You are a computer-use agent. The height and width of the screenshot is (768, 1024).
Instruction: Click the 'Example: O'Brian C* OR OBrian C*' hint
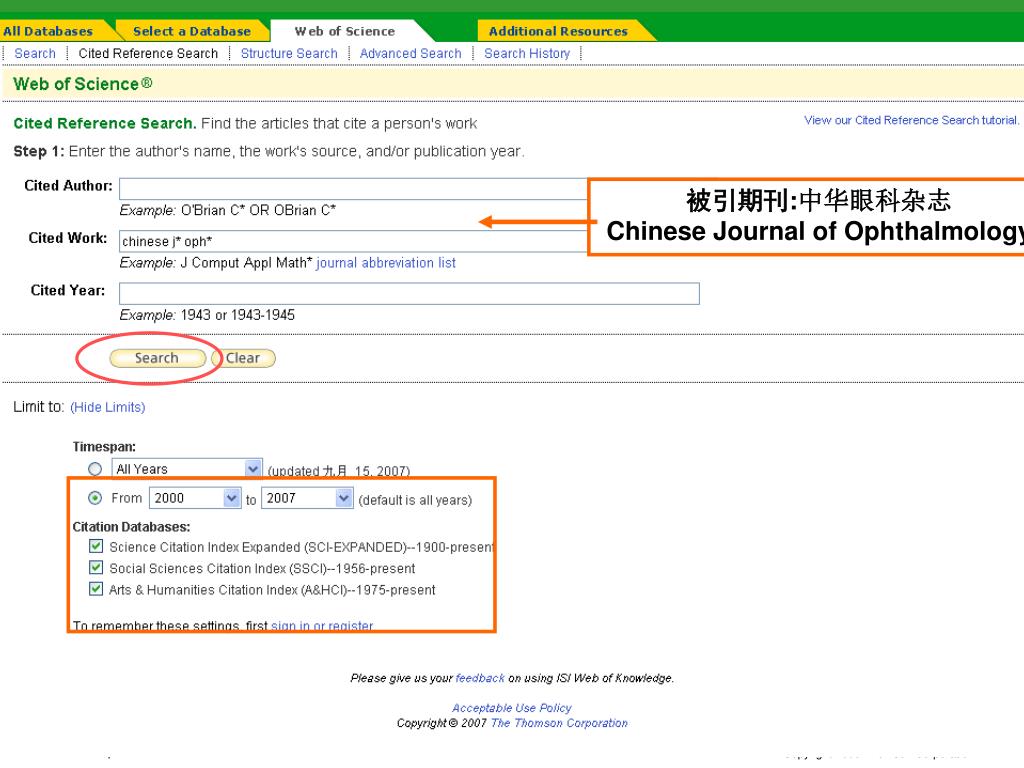(228, 210)
